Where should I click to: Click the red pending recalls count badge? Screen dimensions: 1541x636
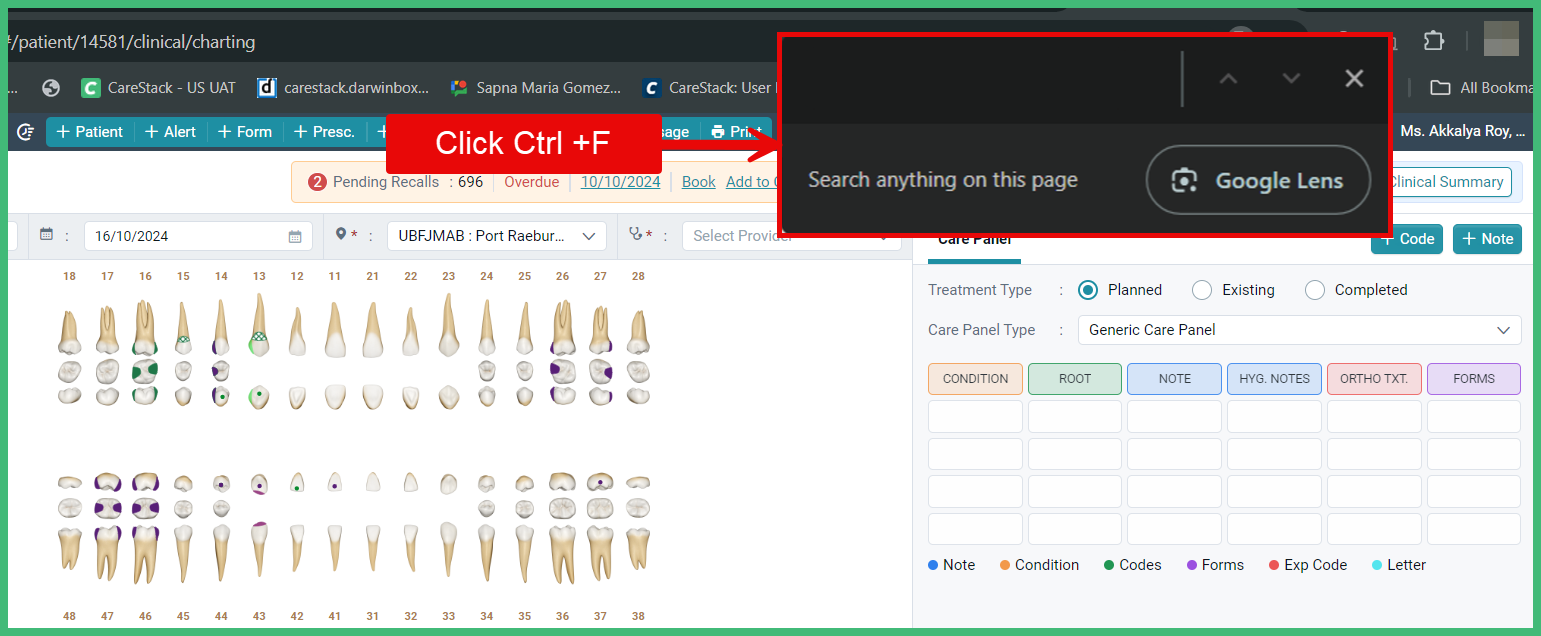[318, 182]
